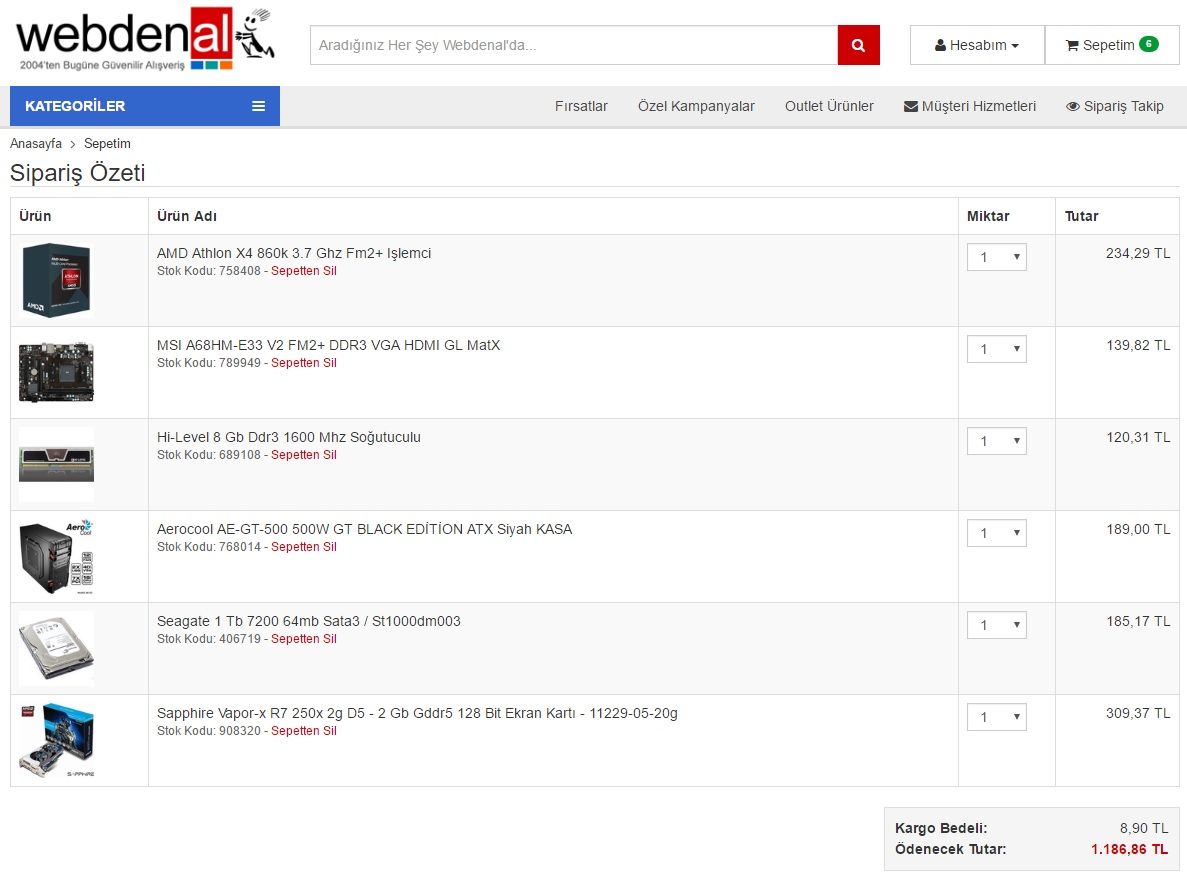Go to Anasayfa breadcrumb link
The image size is (1187, 880).
tap(36, 144)
